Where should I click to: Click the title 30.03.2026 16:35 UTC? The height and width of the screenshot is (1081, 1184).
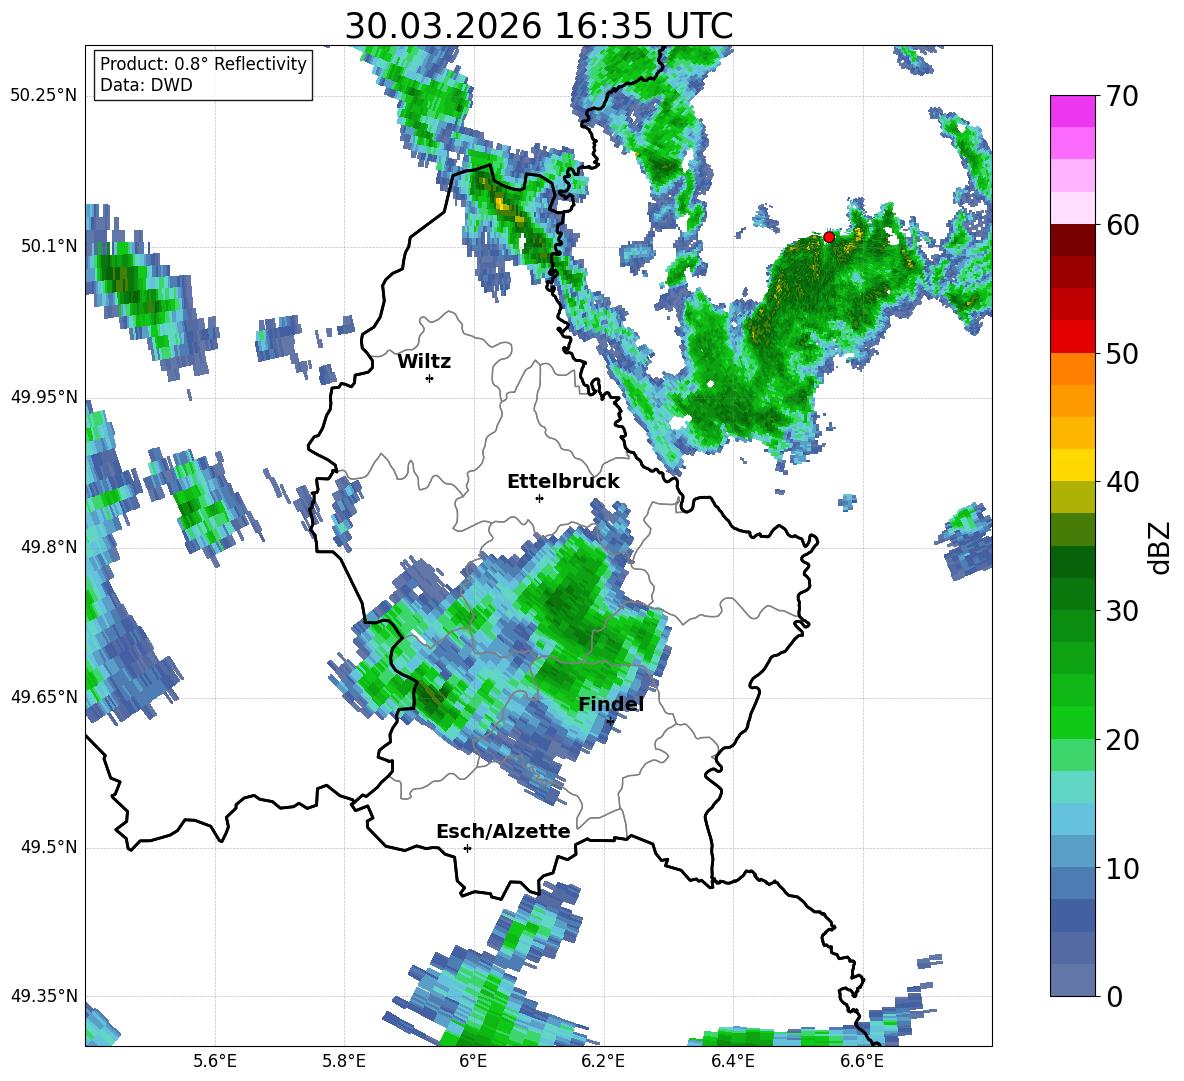538,26
